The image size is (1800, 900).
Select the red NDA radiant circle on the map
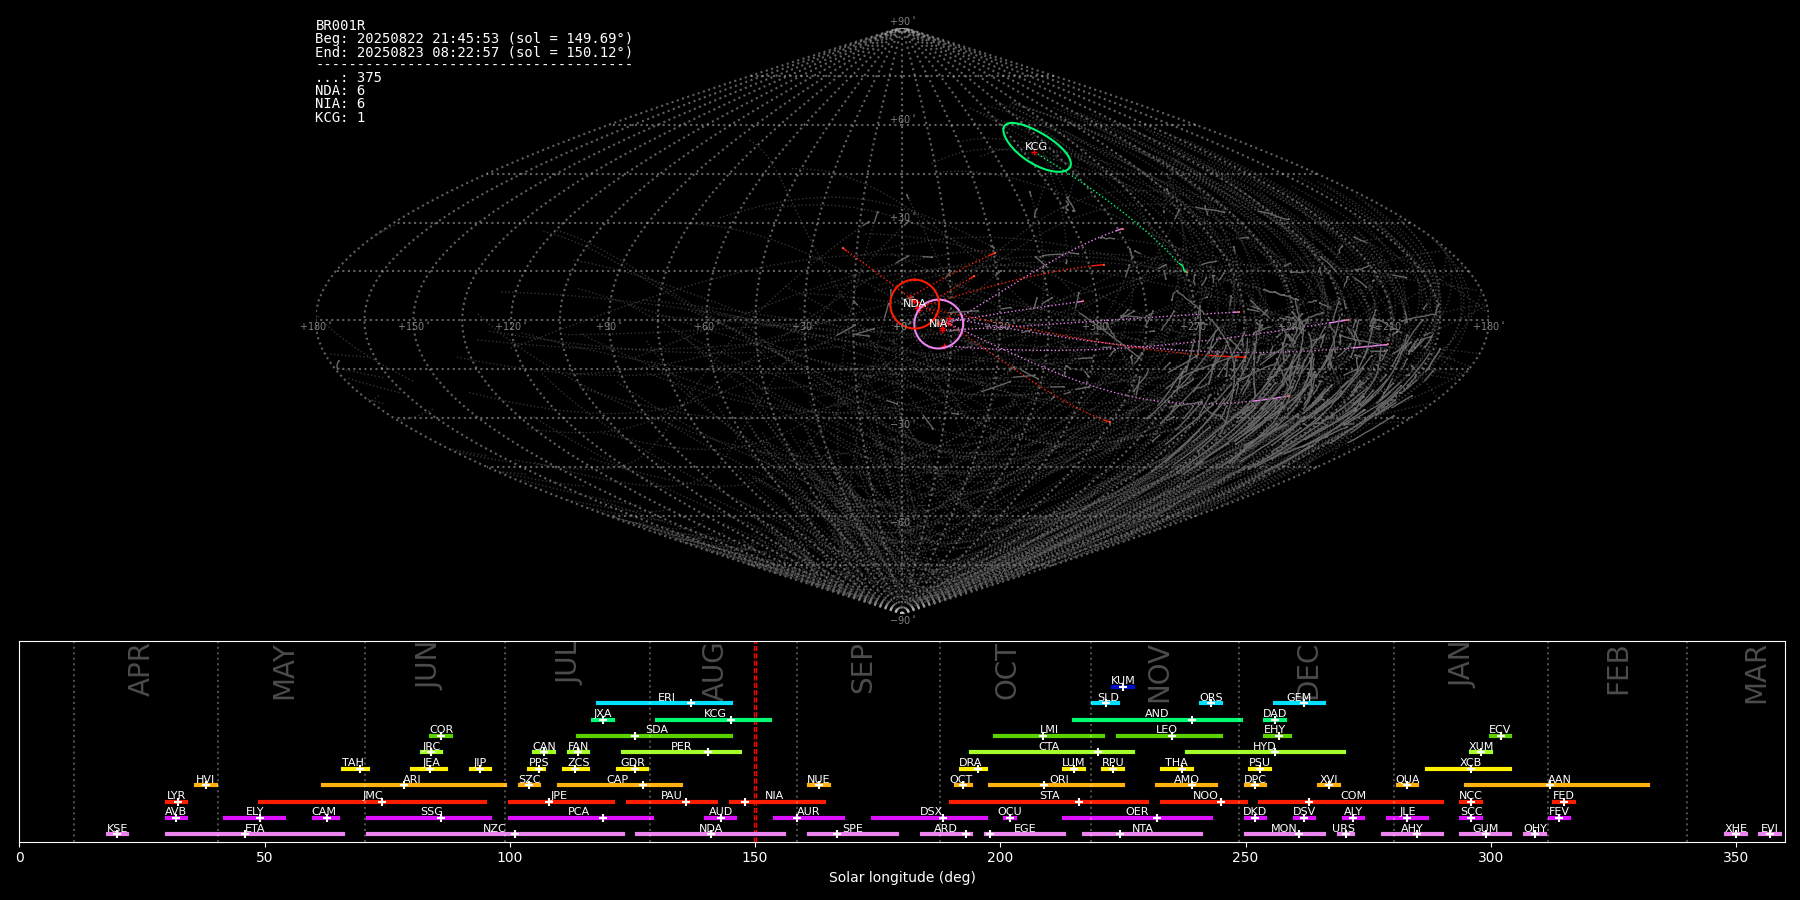(x=914, y=304)
